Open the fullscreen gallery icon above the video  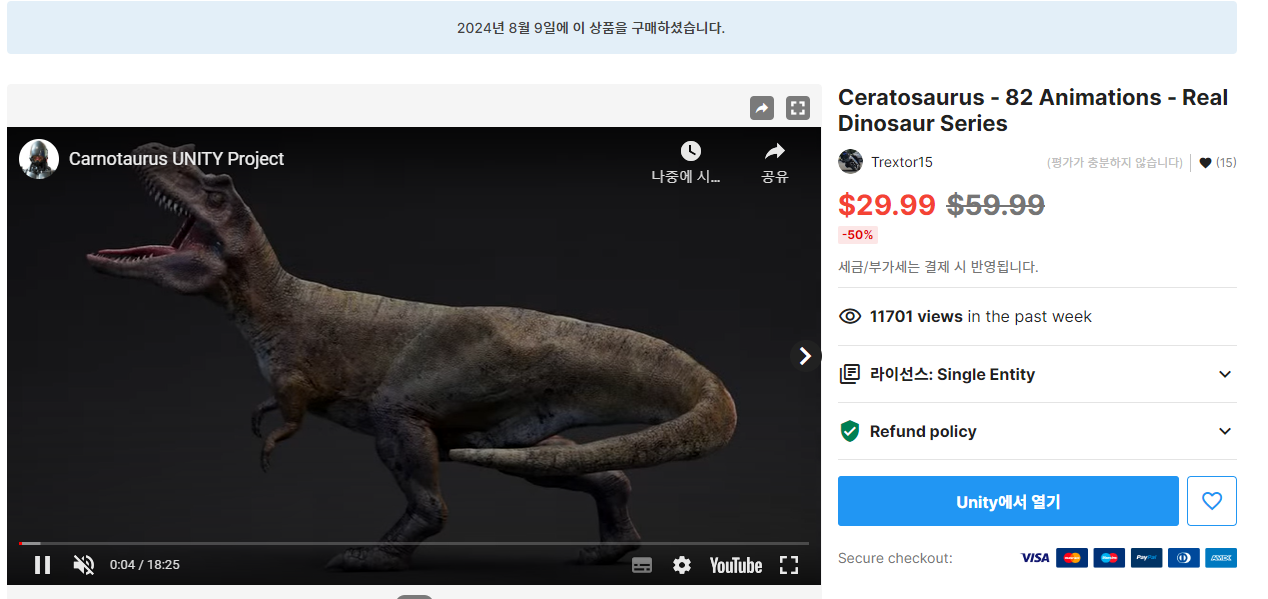click(x=797, y=108)
